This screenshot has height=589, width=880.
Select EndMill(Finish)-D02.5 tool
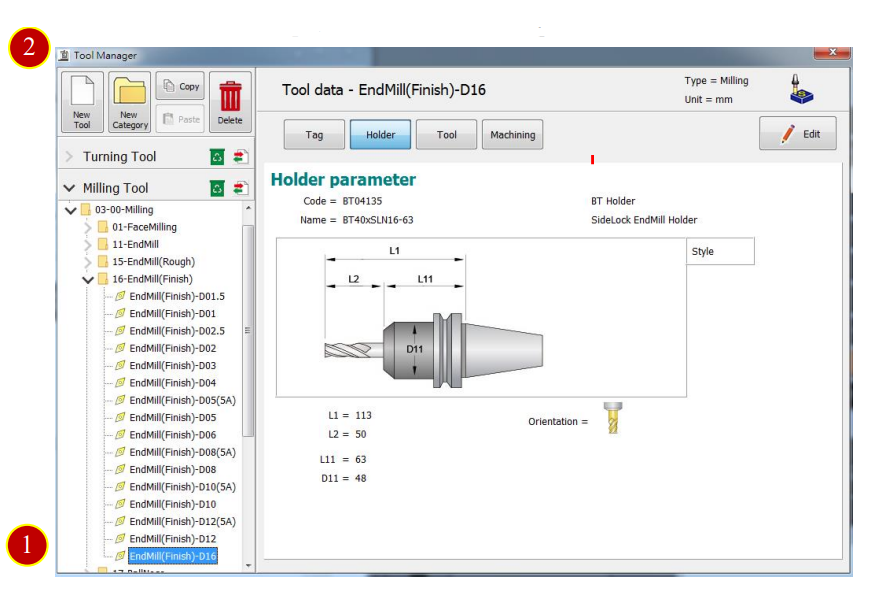point(177,331)
